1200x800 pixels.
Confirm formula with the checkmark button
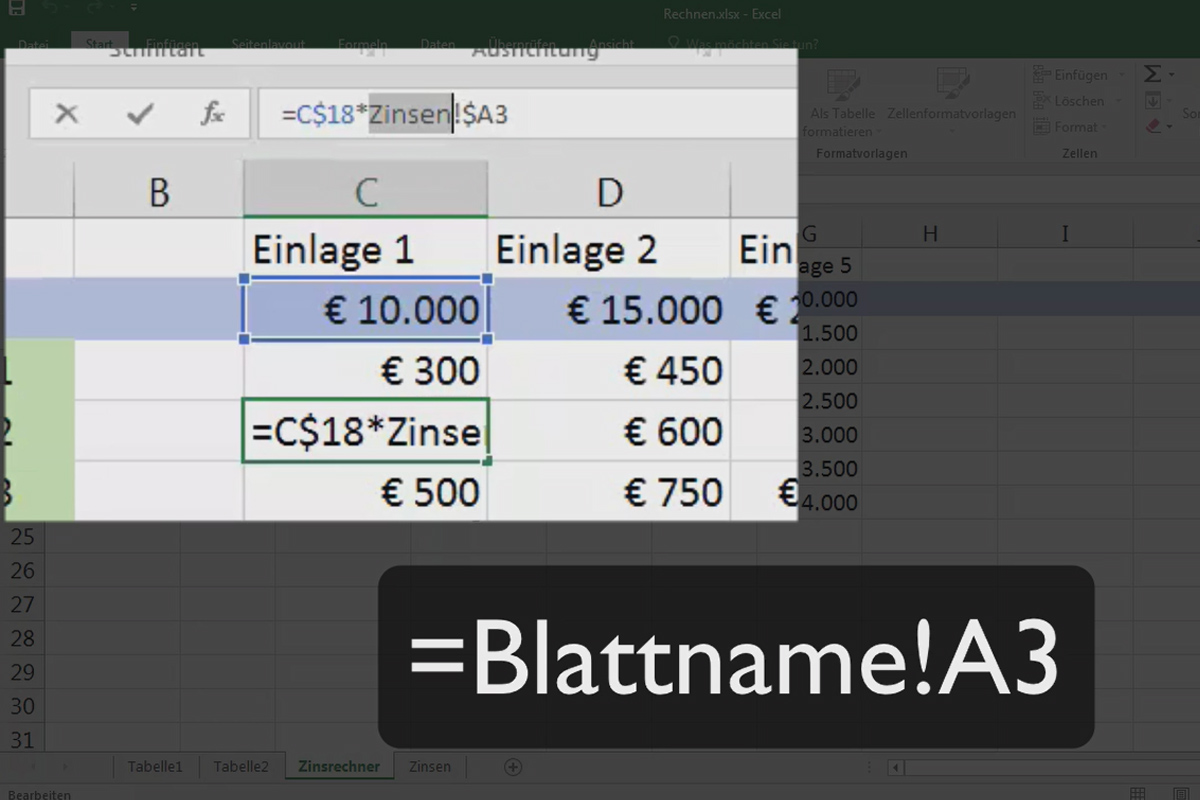(138, 113)
